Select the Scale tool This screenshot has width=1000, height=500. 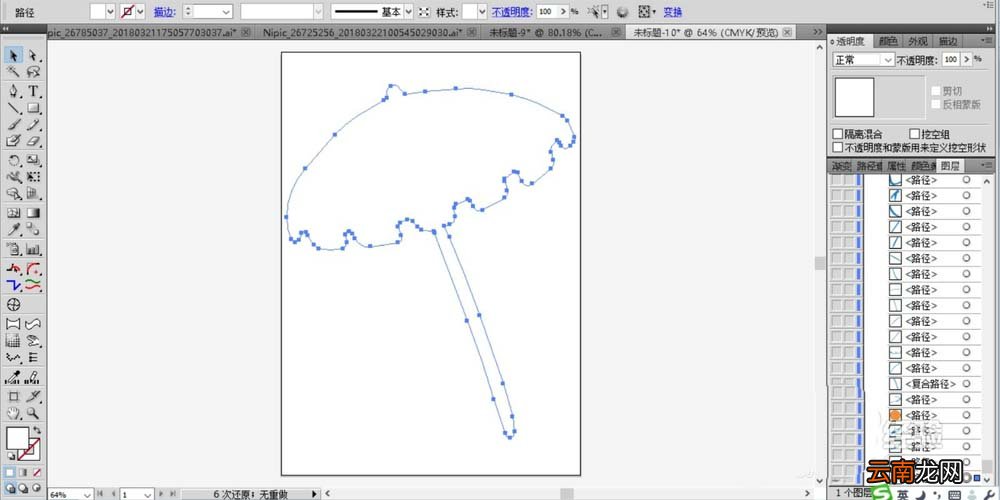click(33, 160)
